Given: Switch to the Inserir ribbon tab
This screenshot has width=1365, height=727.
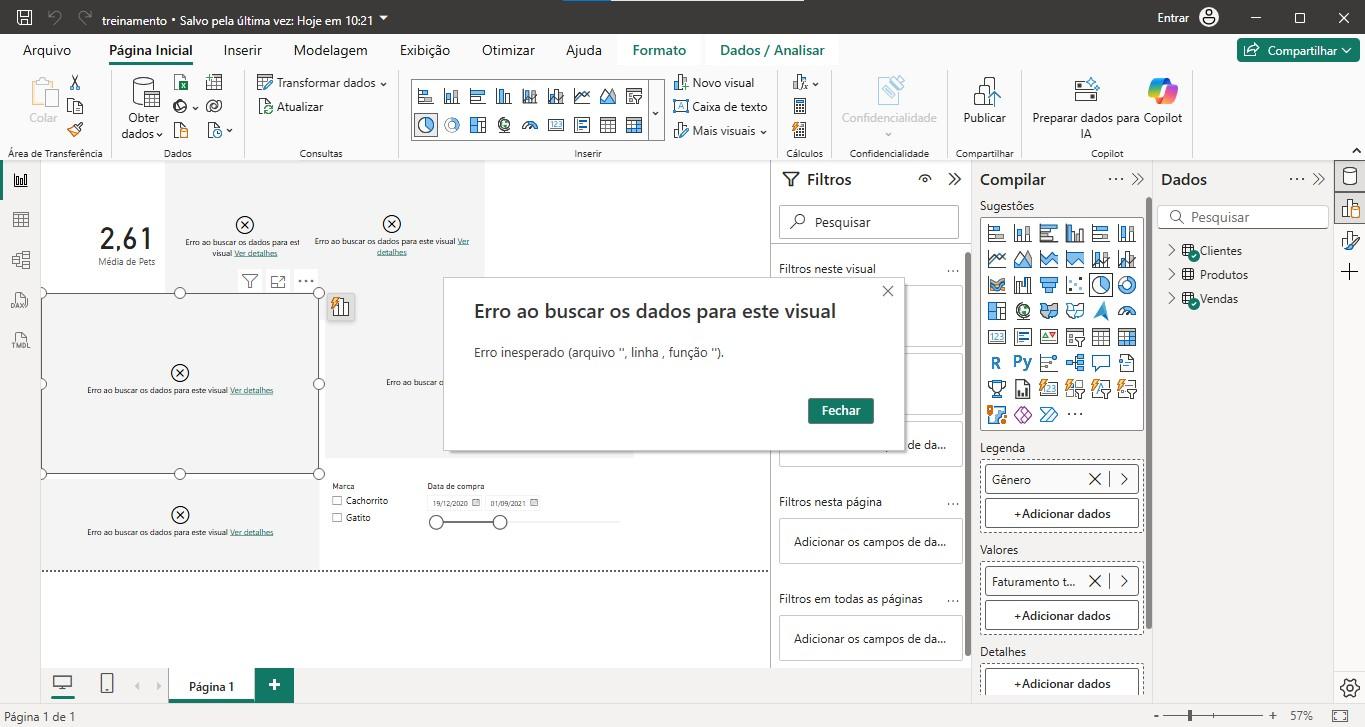Looking at the screenshot, I should pyautogui.click(x=243, y=50).
